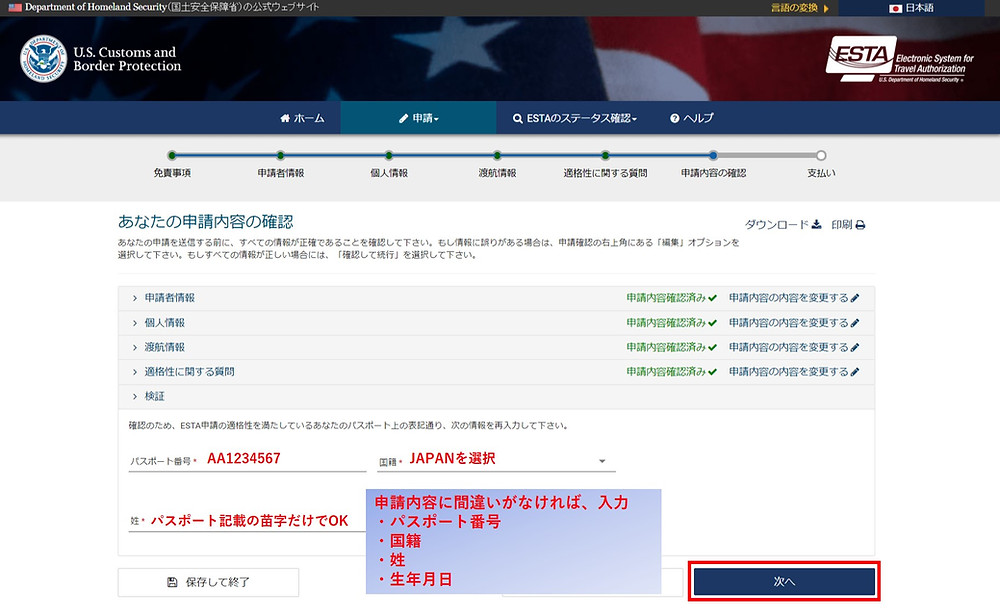Open the 国籍 nationality dropdown
Image resolution: width=1000 pixels, height=616 pixels.
496,460
